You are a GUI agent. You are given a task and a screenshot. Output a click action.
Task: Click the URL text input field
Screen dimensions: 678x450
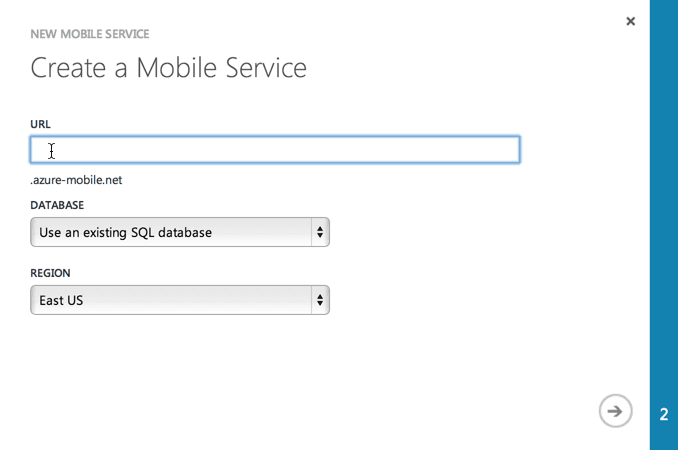[x=275, y=150]
